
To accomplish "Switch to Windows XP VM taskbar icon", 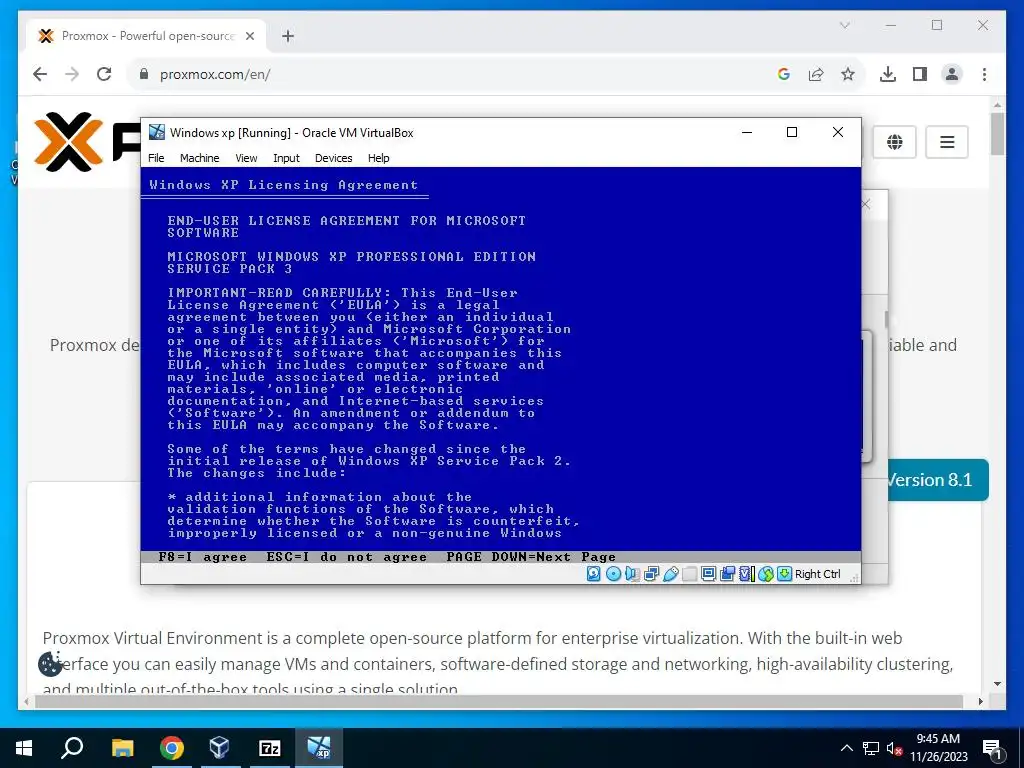I will 319,748.
